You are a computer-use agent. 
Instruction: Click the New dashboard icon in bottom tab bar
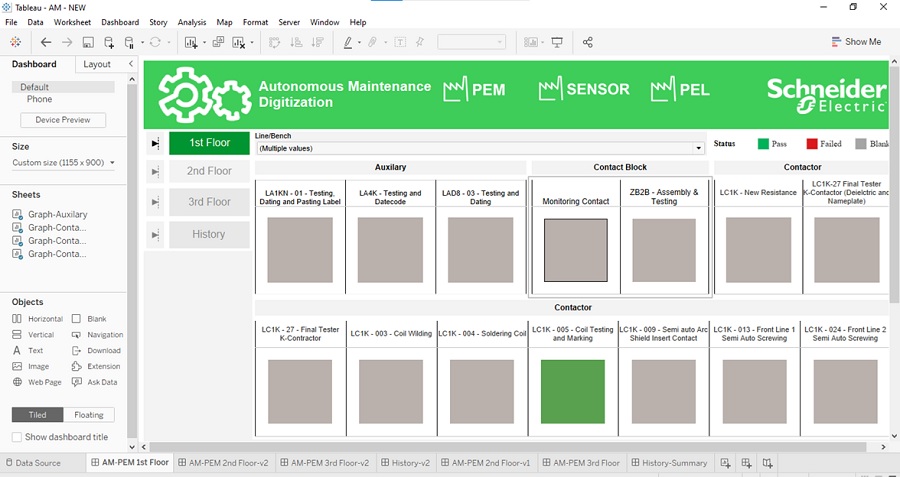coord(746,462)
